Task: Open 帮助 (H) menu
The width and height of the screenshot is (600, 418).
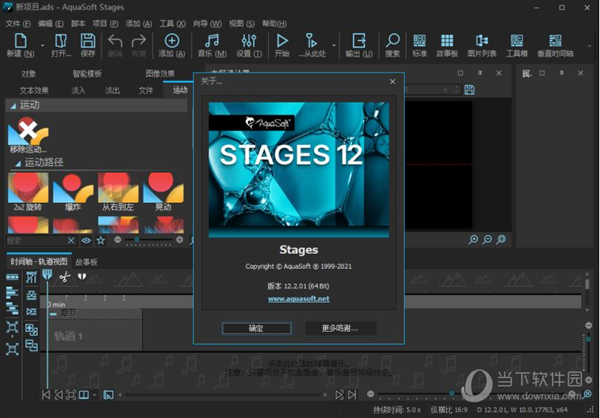Action: click(x=274, y=24)
